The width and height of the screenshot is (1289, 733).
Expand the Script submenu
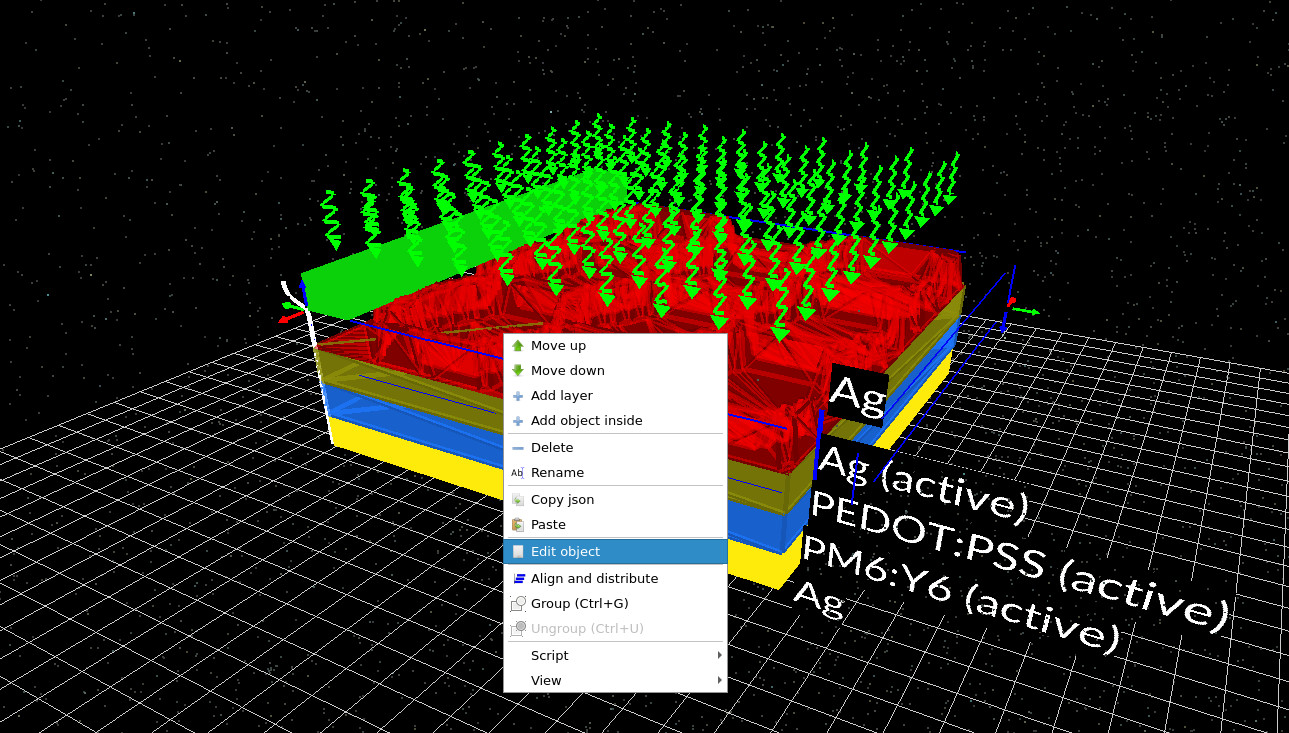(549, 655)
